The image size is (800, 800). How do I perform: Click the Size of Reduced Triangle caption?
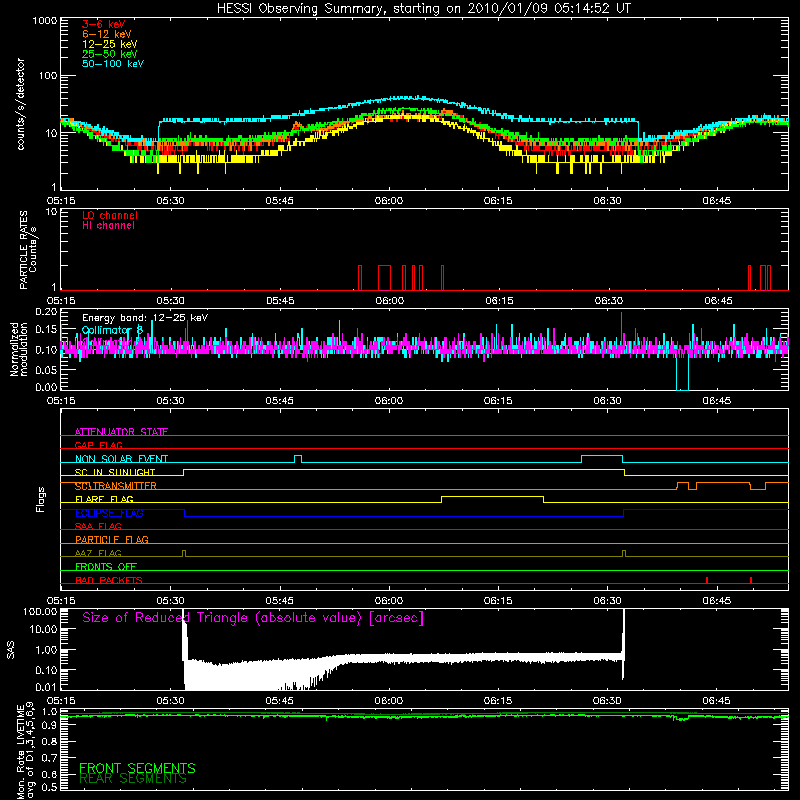pyautogui.click(x=253, y=618)
